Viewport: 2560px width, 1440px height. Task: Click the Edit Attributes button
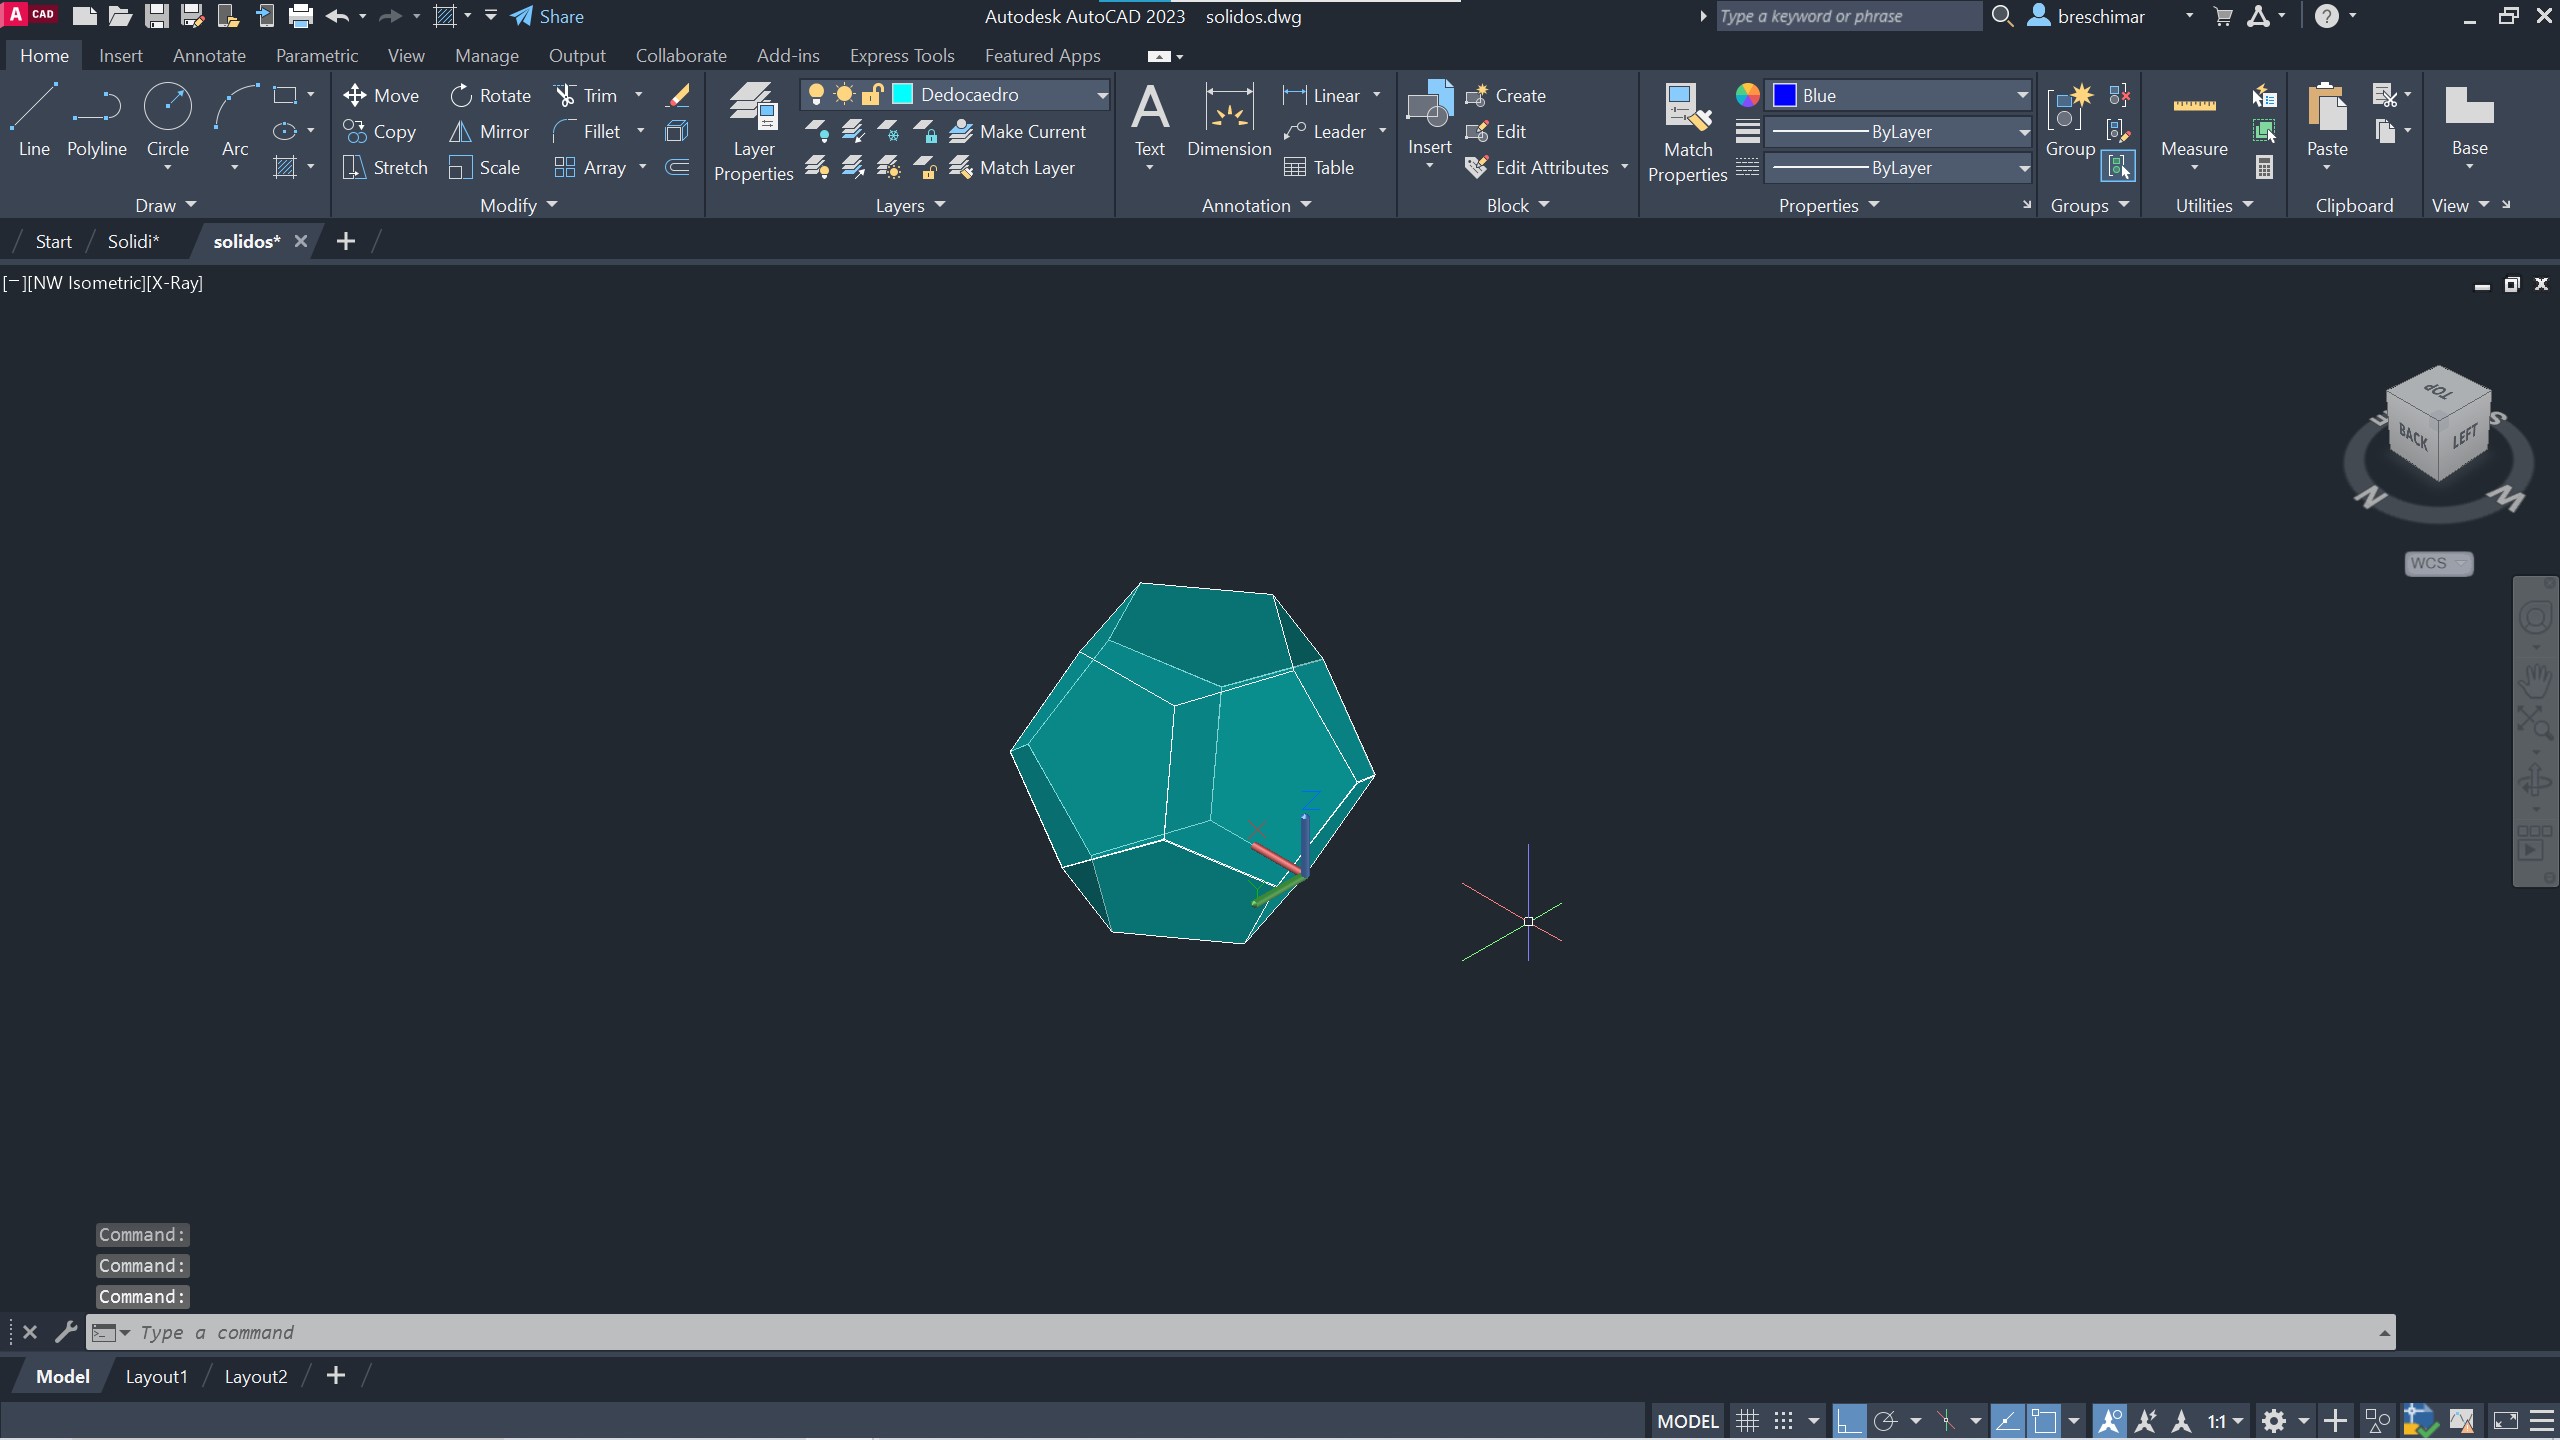click(1537, 167)
